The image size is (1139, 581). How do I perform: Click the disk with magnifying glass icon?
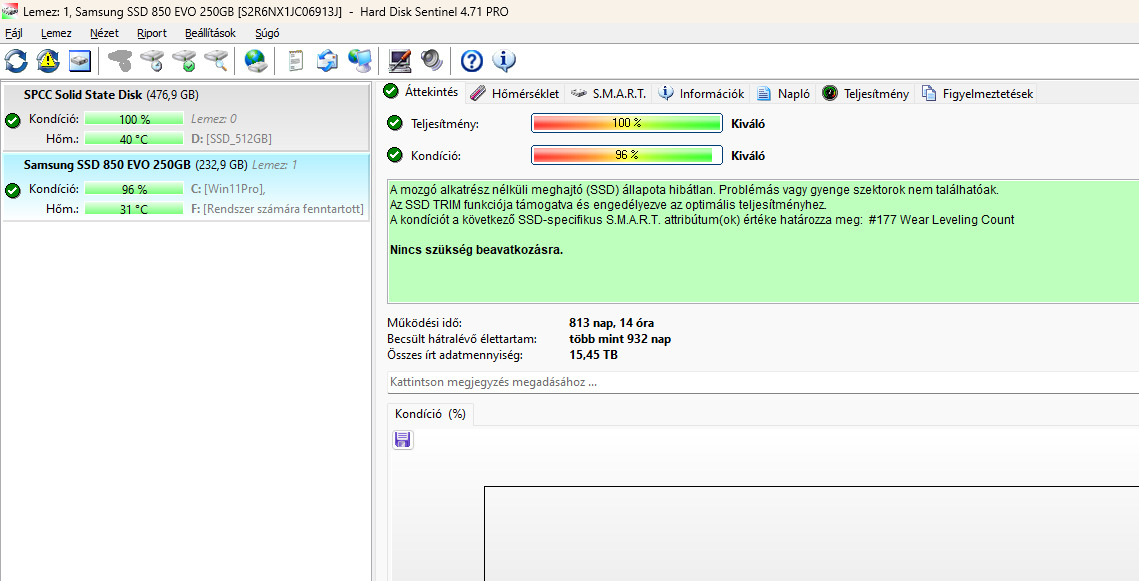(x=216, y=61)
